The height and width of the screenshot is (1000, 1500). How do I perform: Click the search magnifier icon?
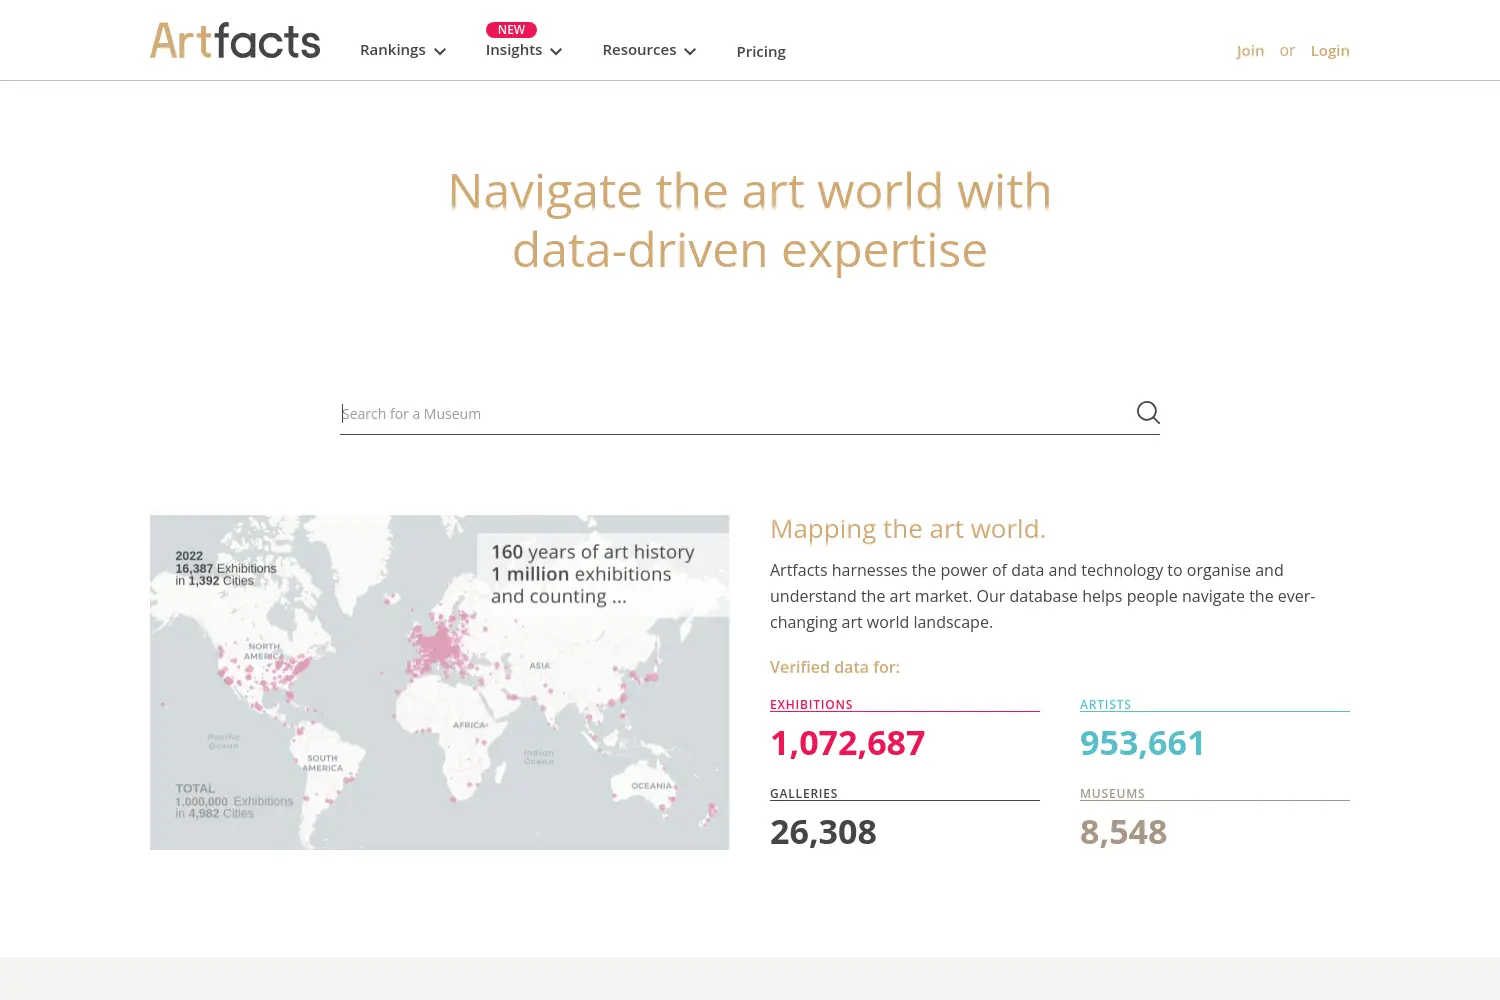(1148, 412)
